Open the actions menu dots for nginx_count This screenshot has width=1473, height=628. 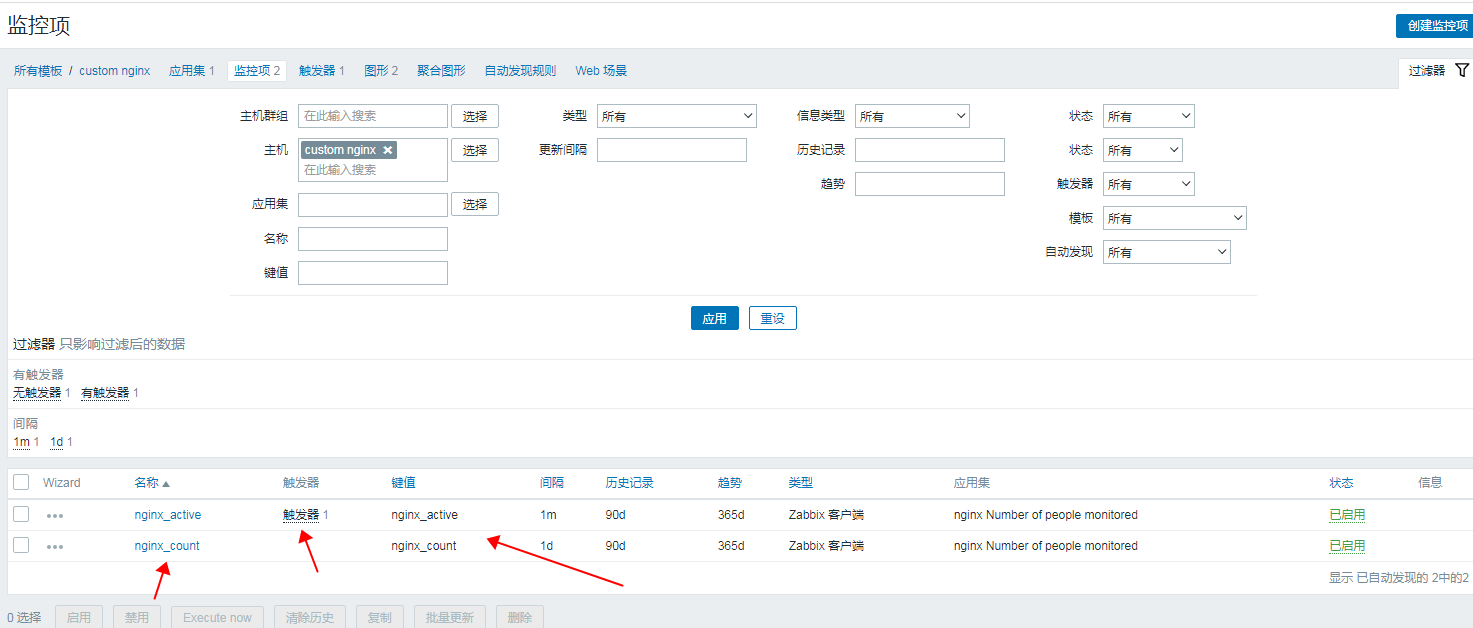coord(55,547)
